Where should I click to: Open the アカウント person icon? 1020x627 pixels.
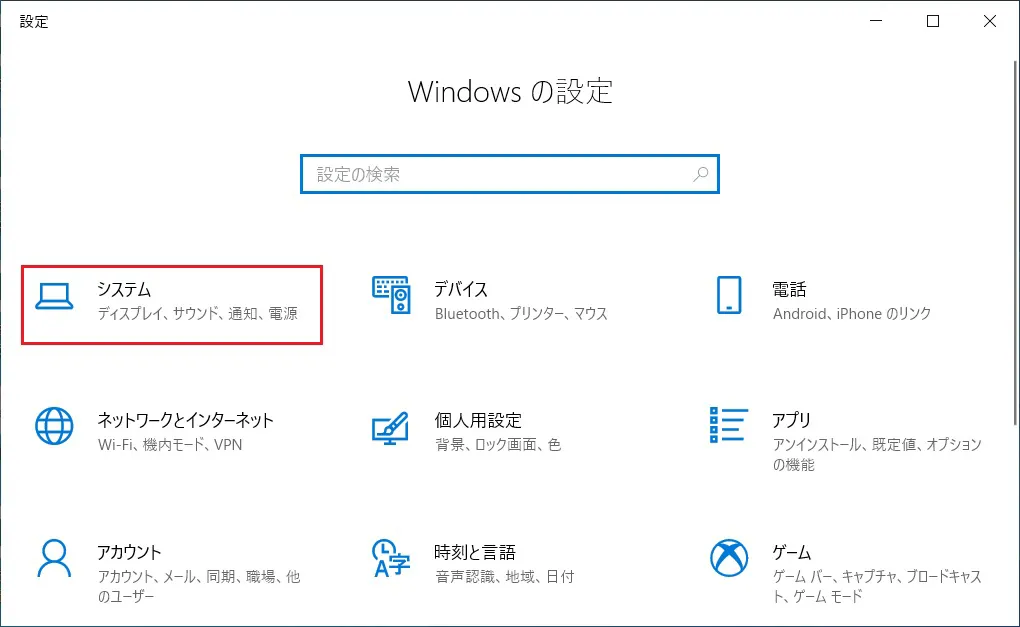click(x=54, y=558)
